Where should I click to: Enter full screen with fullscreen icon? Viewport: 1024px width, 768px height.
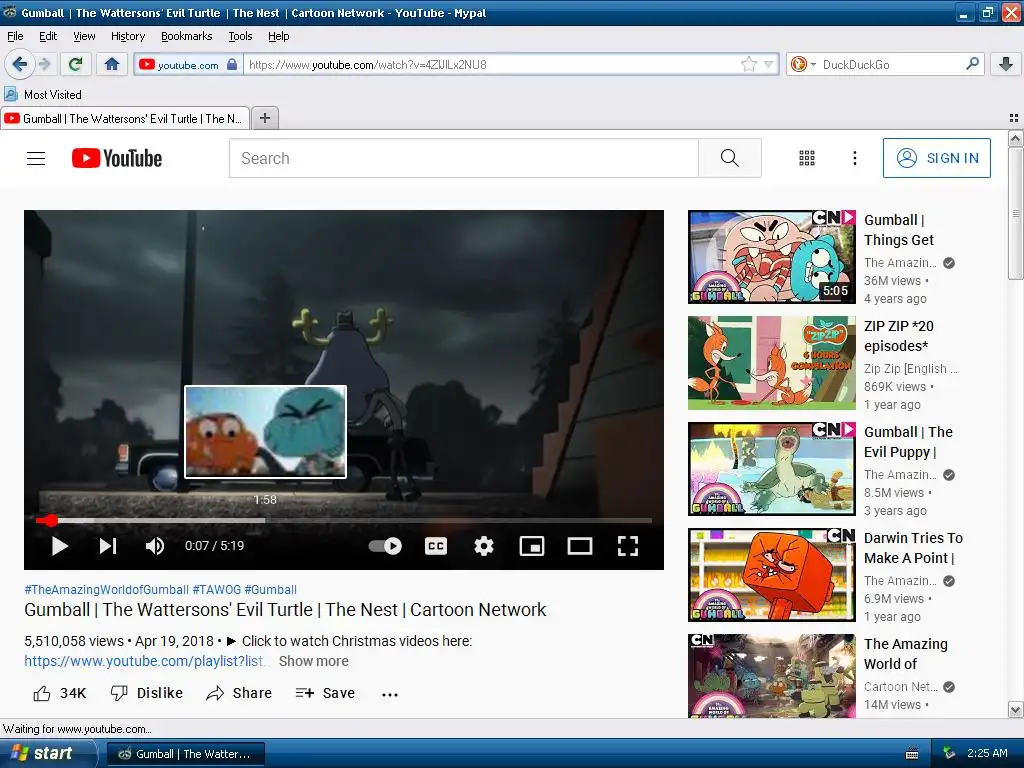point(628,546)
